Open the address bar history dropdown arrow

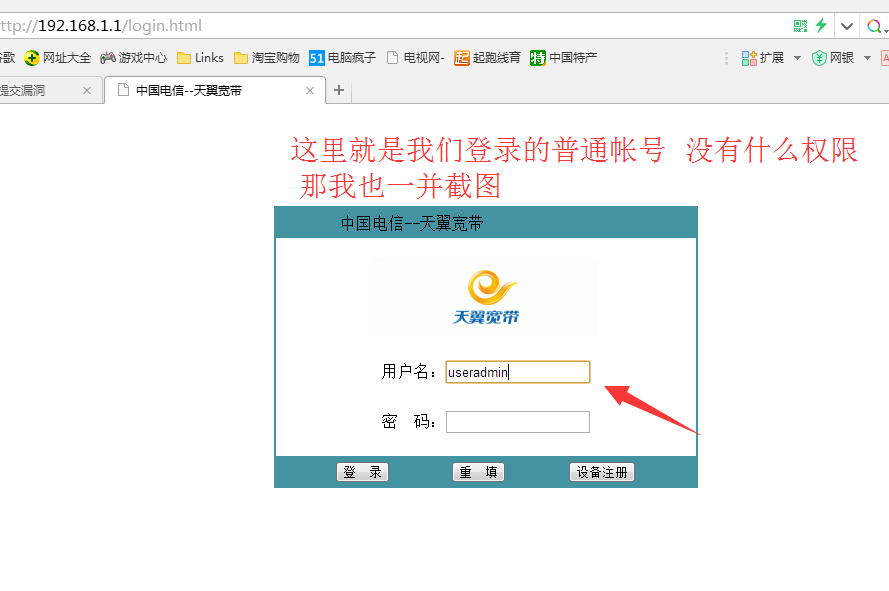pos(847,26)
